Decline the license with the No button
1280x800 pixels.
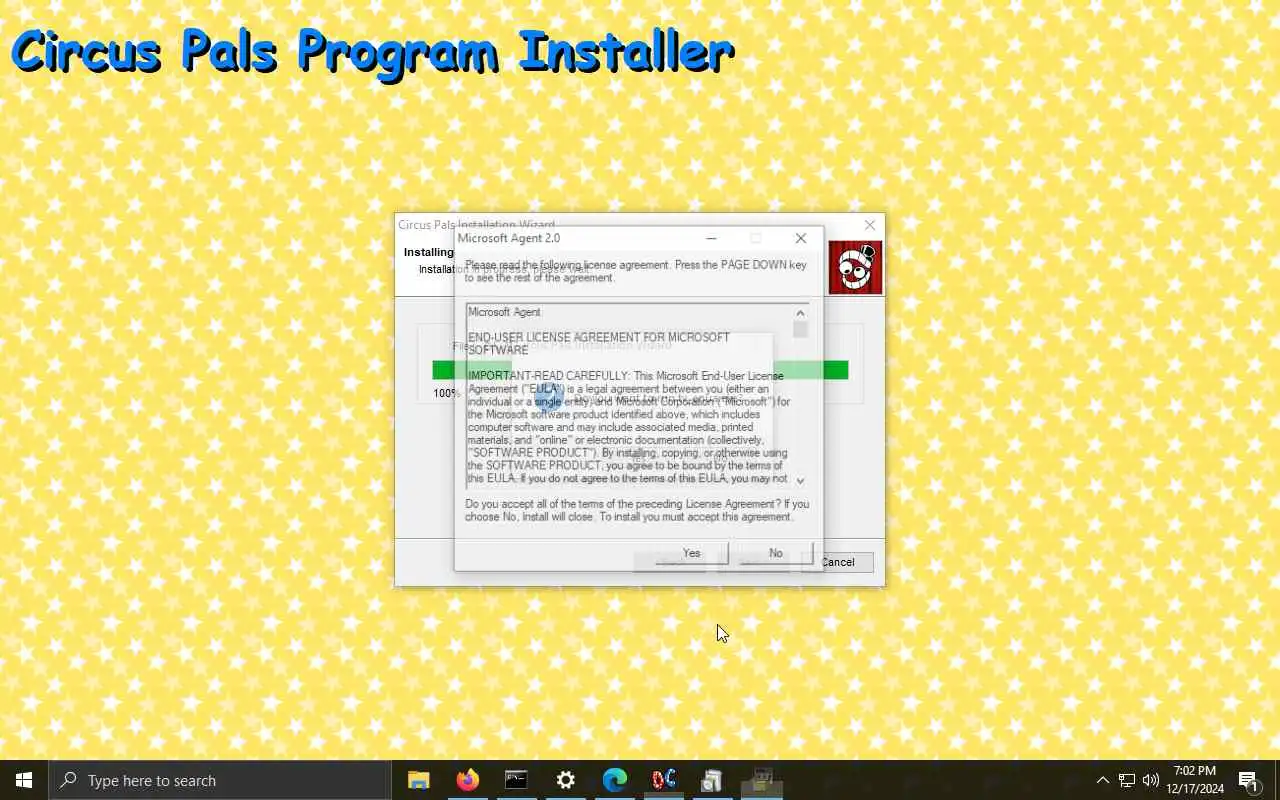point(775,553)
